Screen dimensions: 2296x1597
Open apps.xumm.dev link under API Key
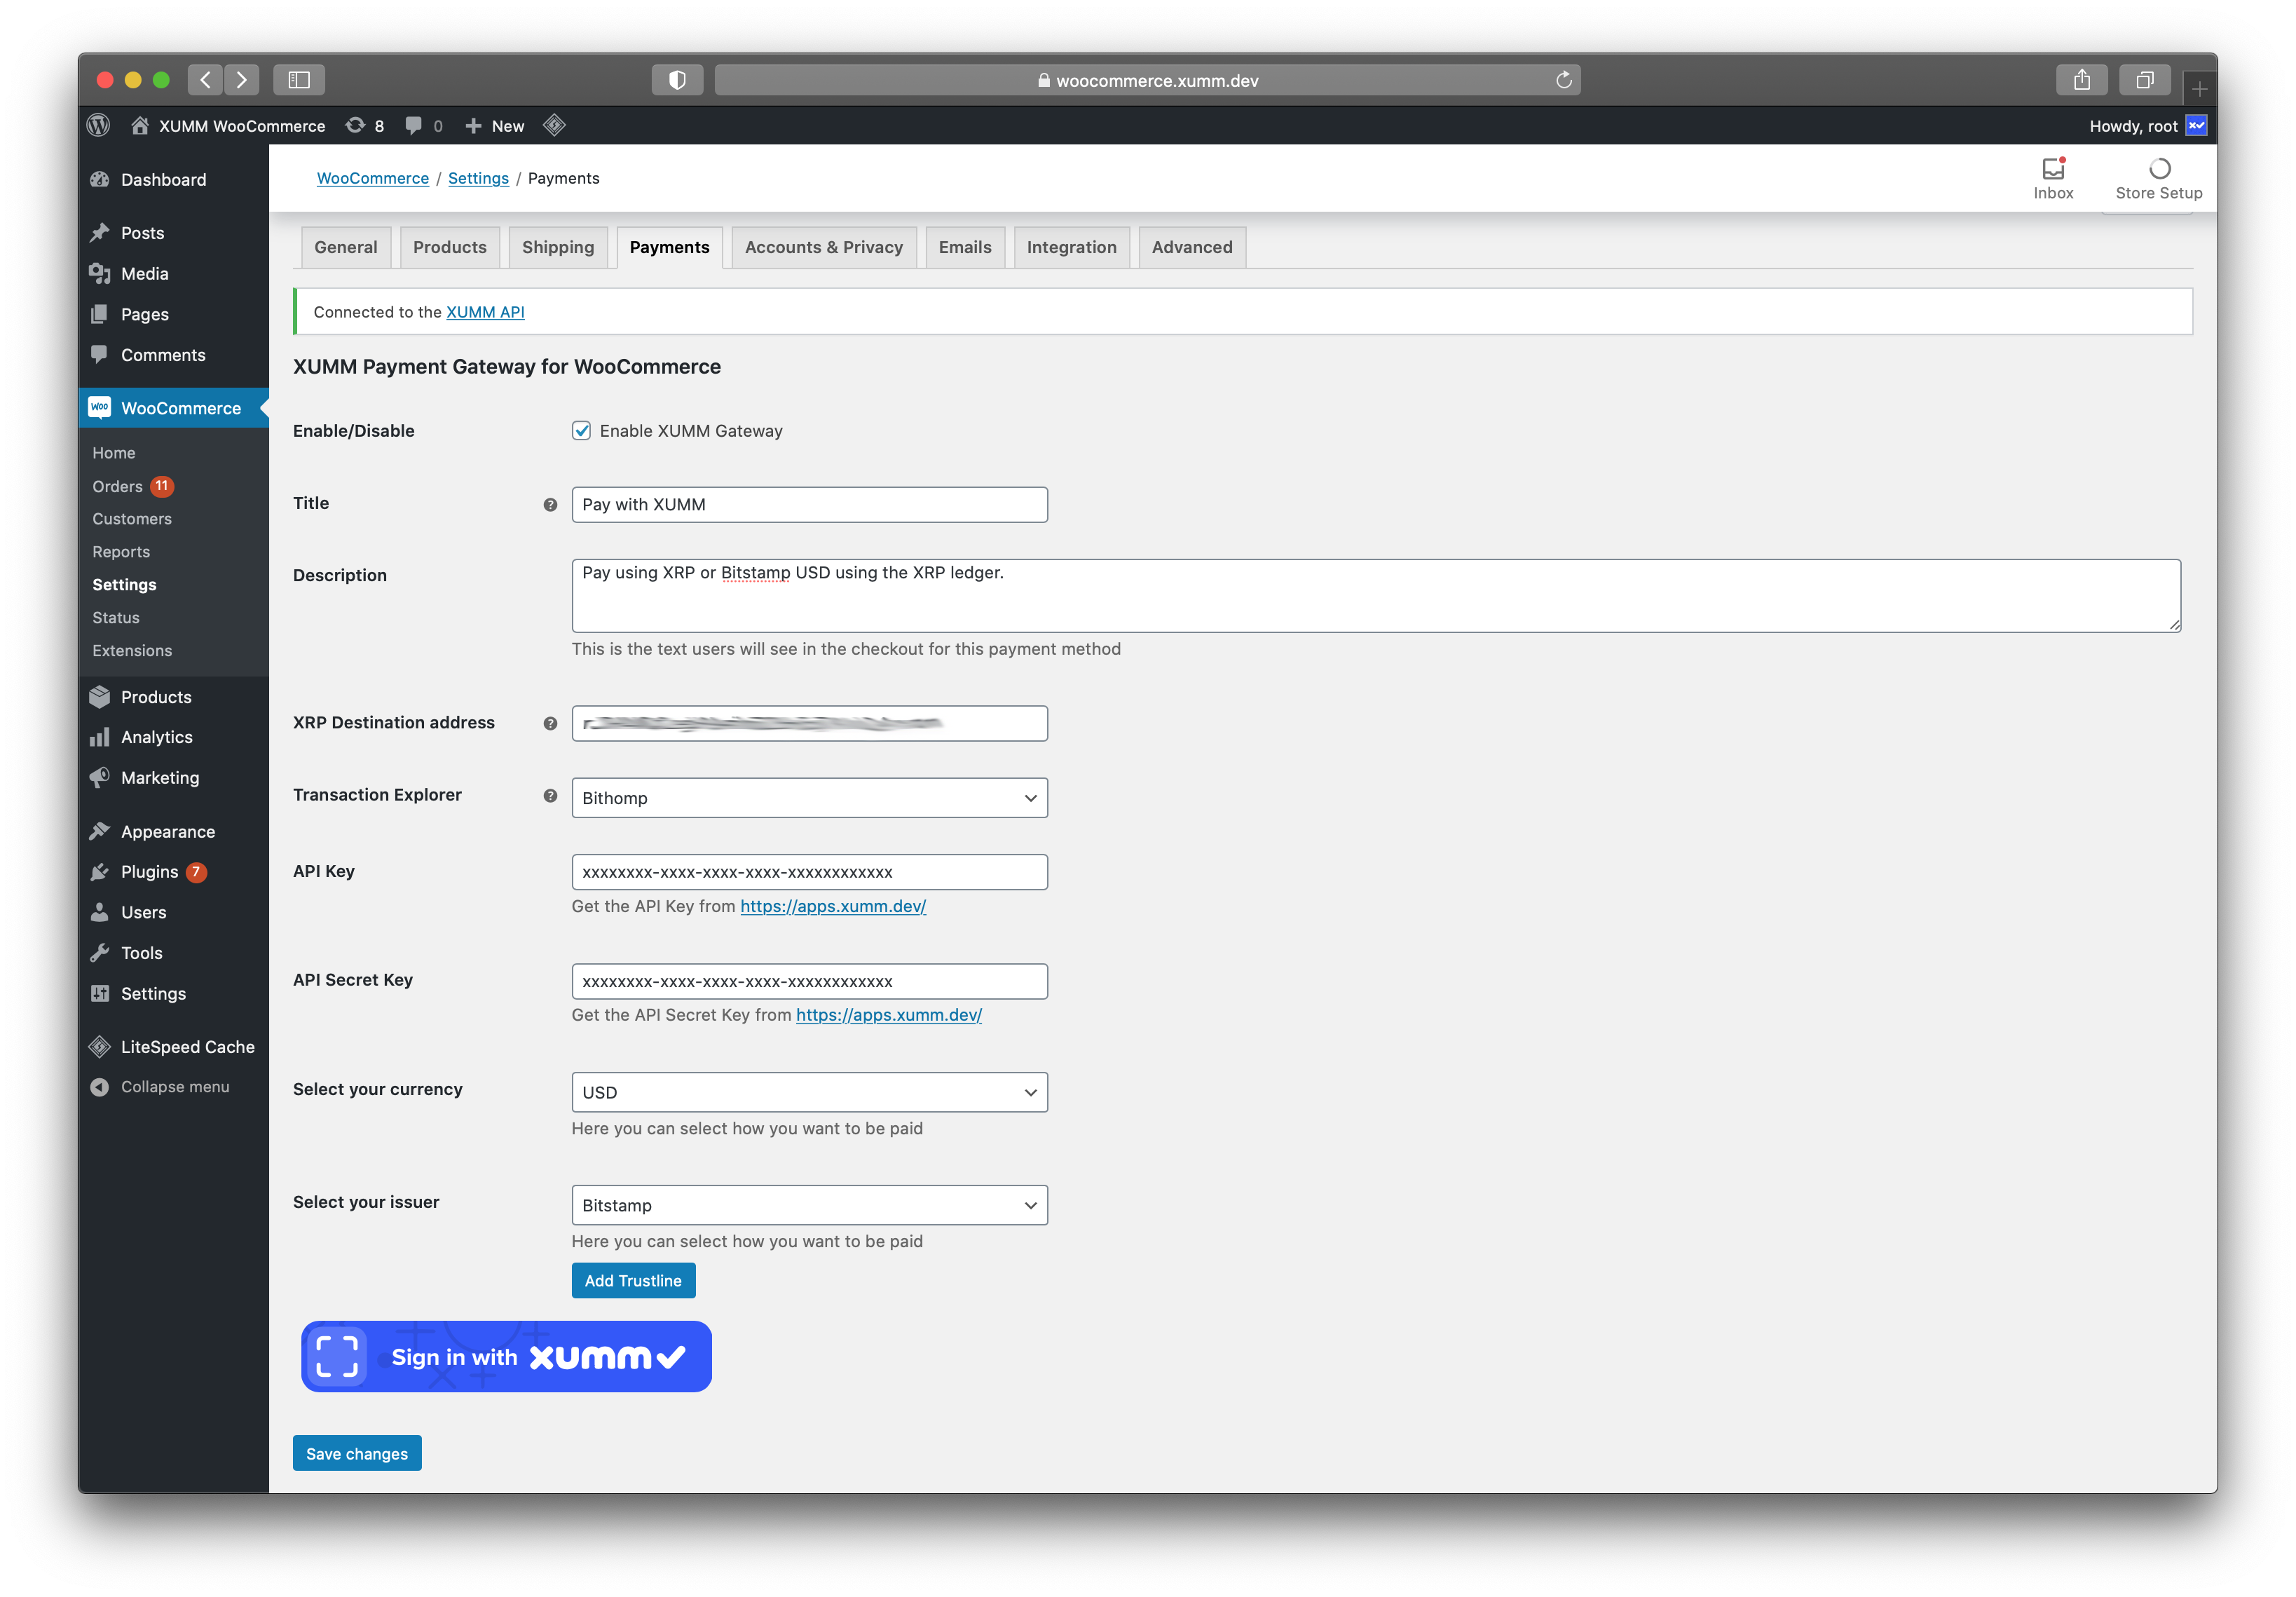(833, 906)
